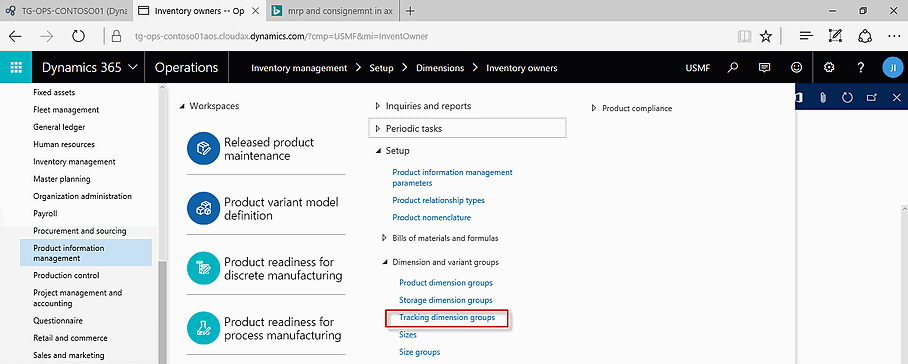Viewport: 908px width, 364px height.
Task: Close the Inventory owners form
Action: [x=896, y=97]
